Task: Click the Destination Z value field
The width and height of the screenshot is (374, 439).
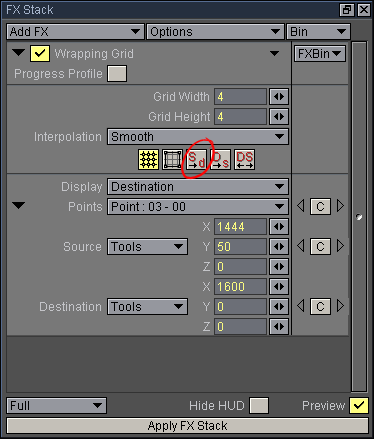Action: point(240,327)
